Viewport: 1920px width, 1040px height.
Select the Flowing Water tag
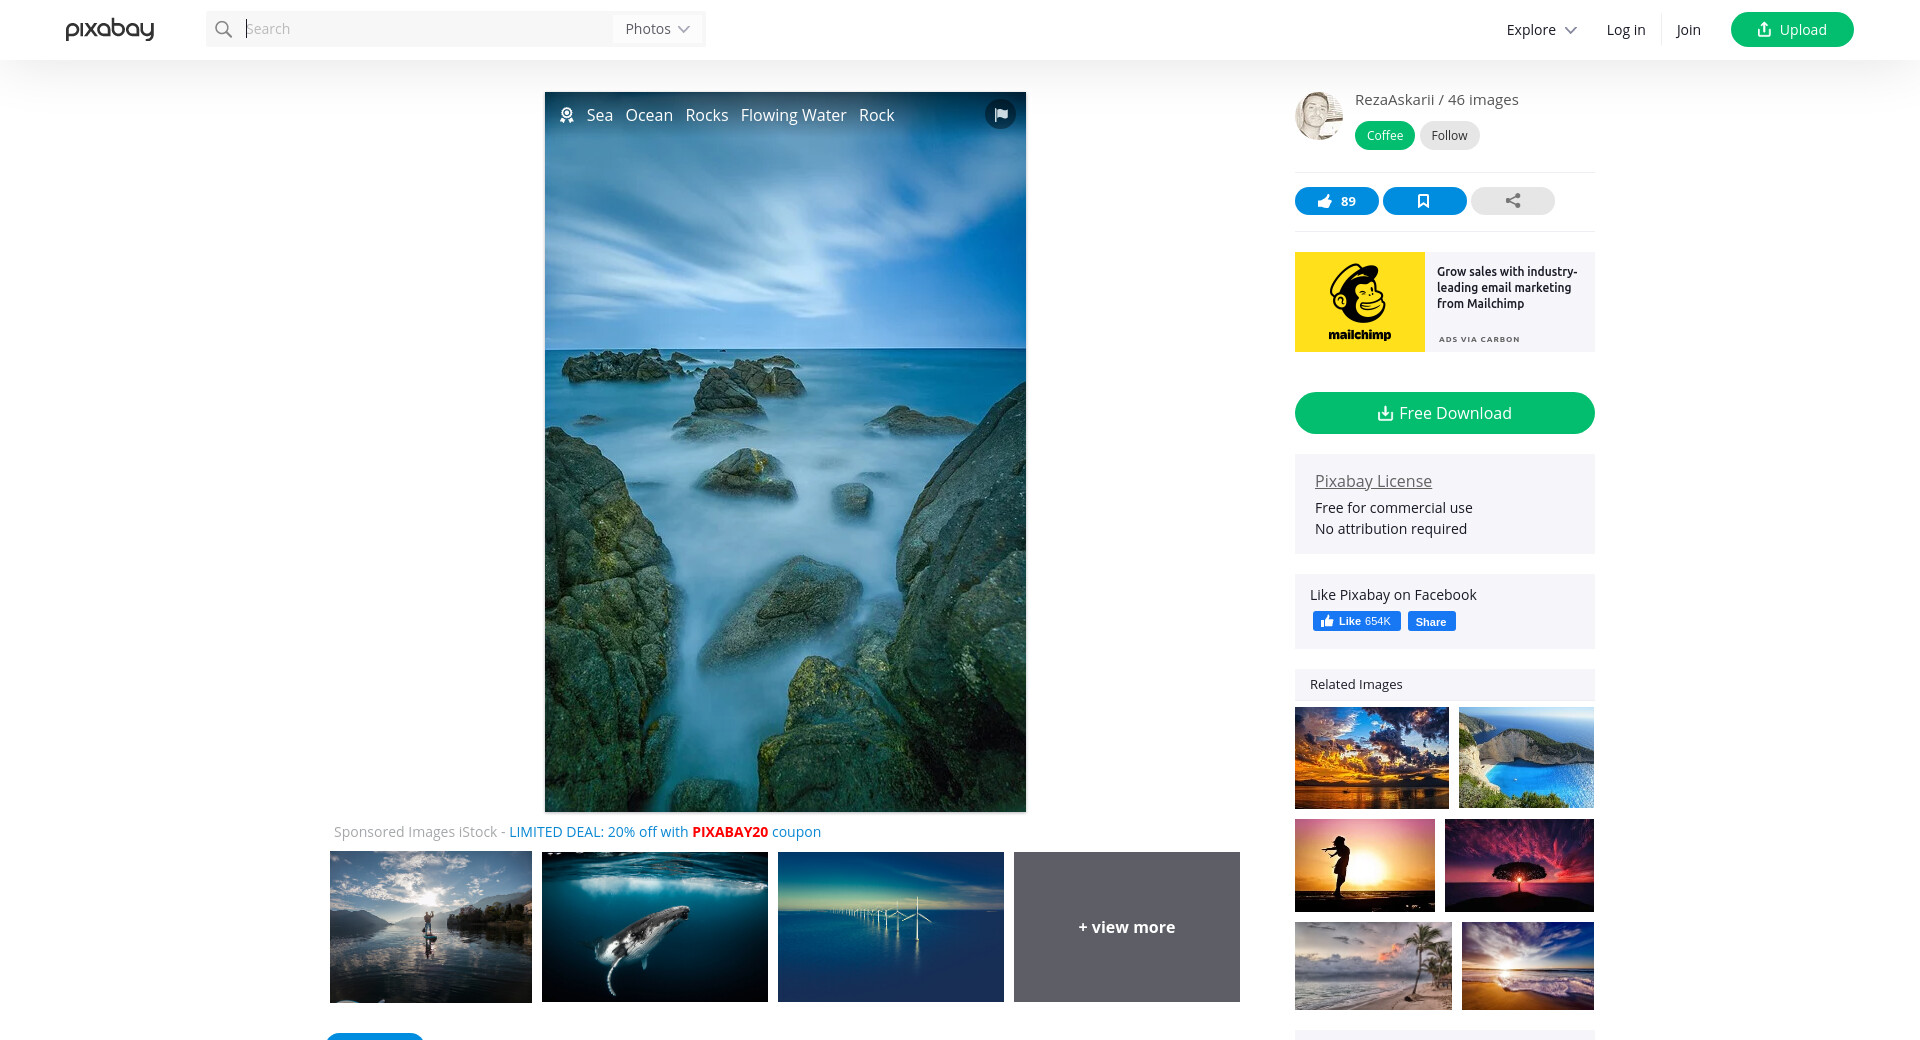coord(793,116)
